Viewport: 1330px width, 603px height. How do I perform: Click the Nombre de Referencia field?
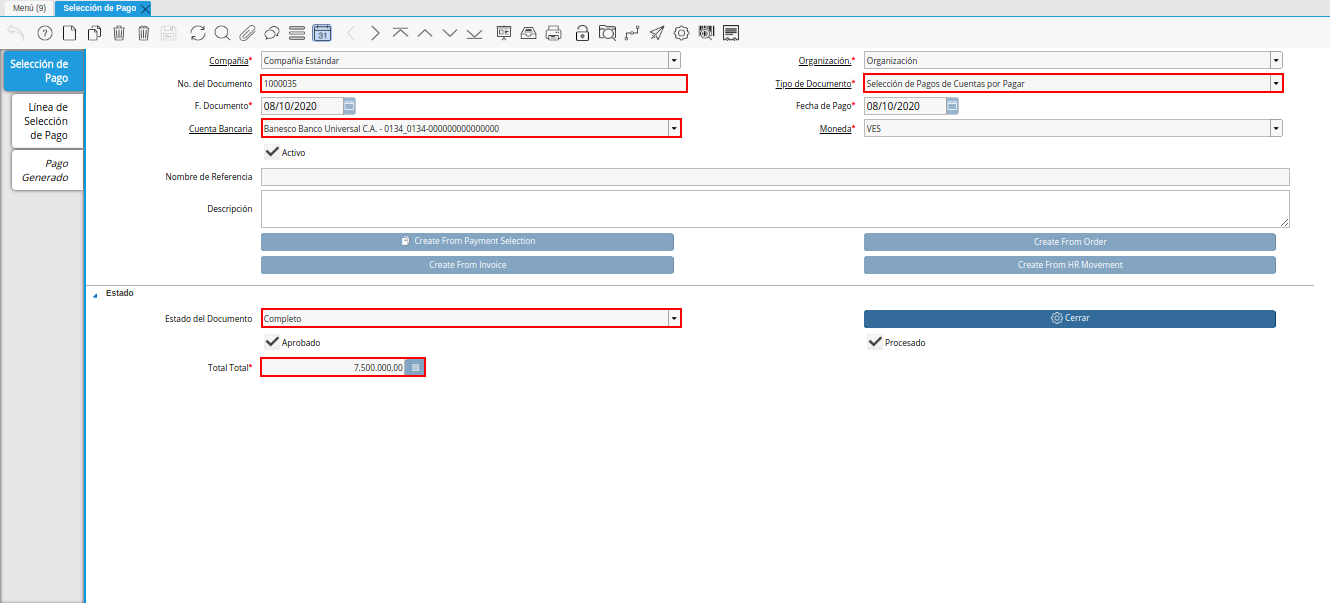tap(775, 177)
